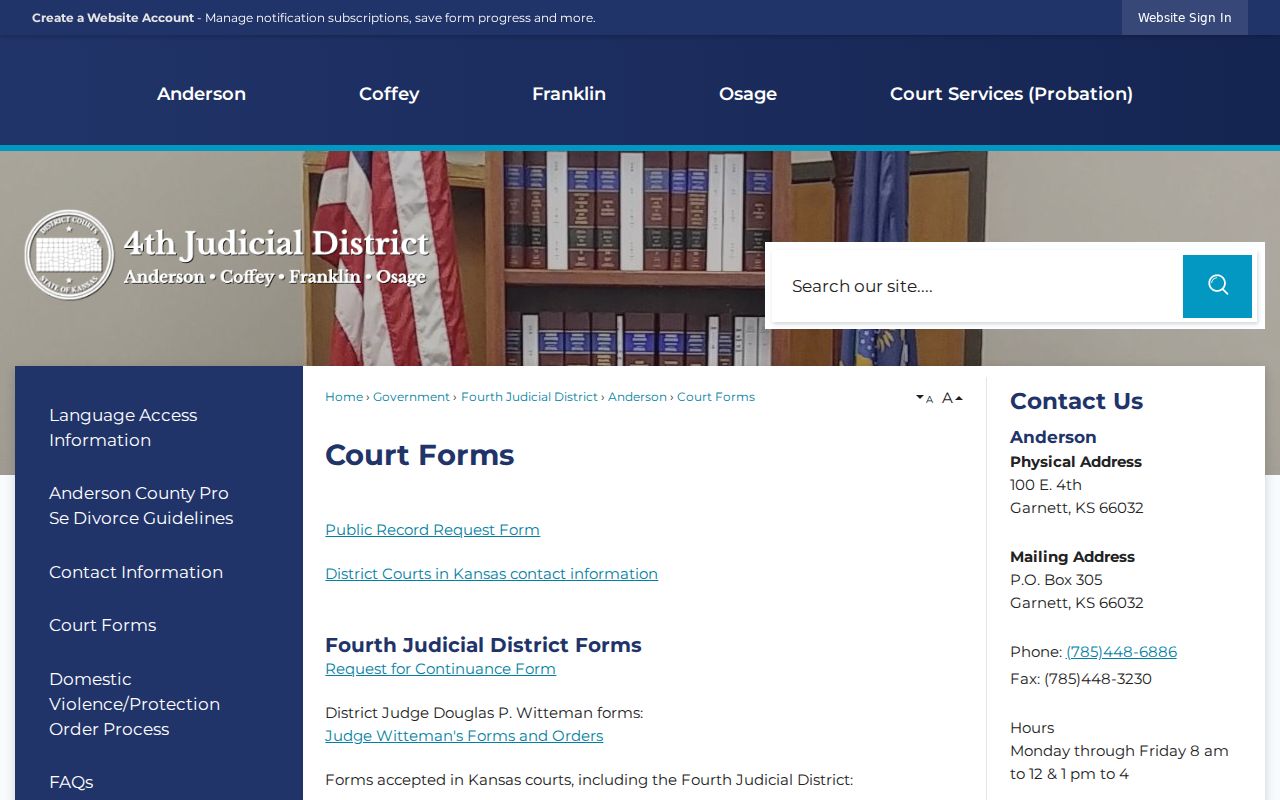This screenshot has height=800, width=1280.
Task: Open Contact Information in sidebar
Action: (x=136, y=572)
